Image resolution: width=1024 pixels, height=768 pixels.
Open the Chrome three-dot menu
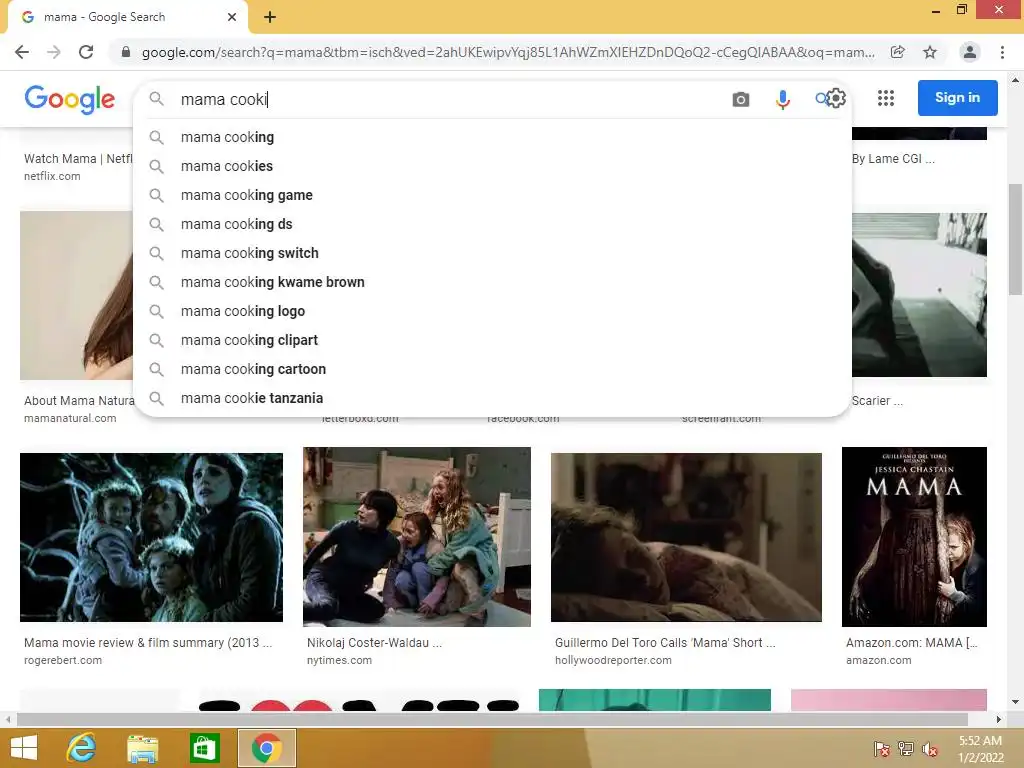point(1002,52)
